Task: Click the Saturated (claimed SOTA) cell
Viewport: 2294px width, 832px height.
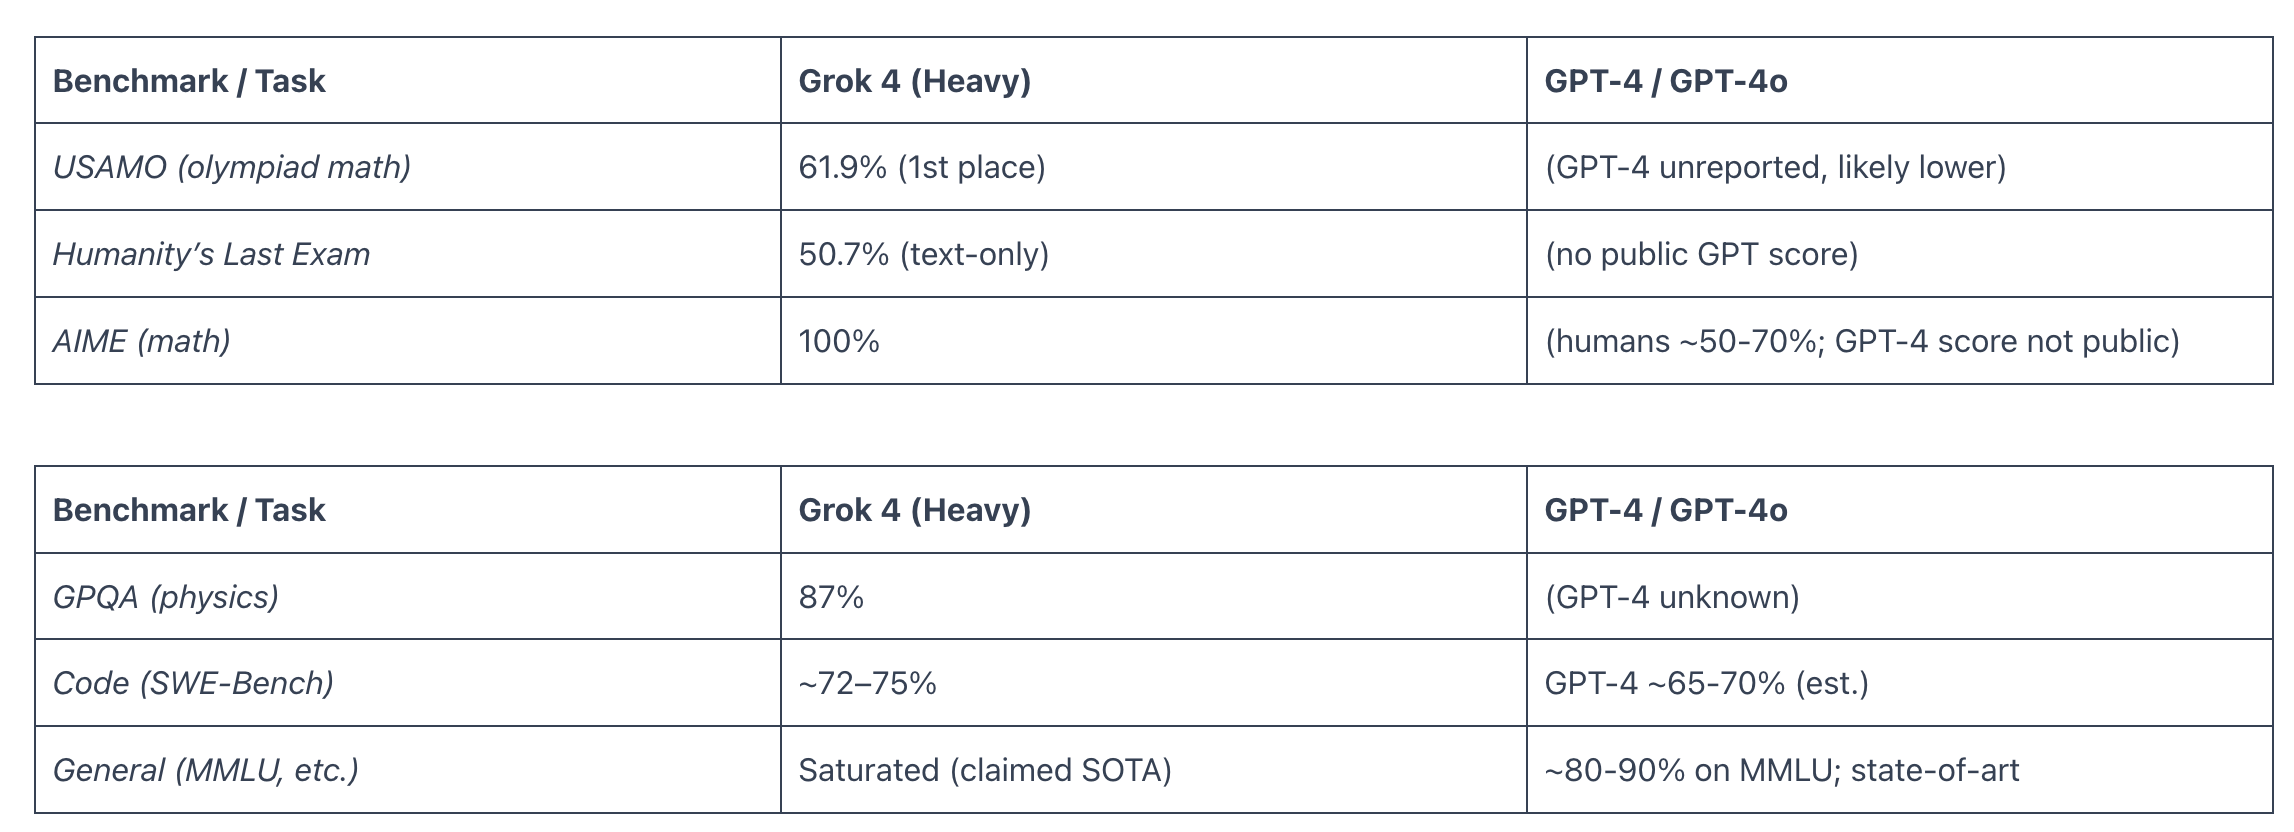Action: 1154,770
